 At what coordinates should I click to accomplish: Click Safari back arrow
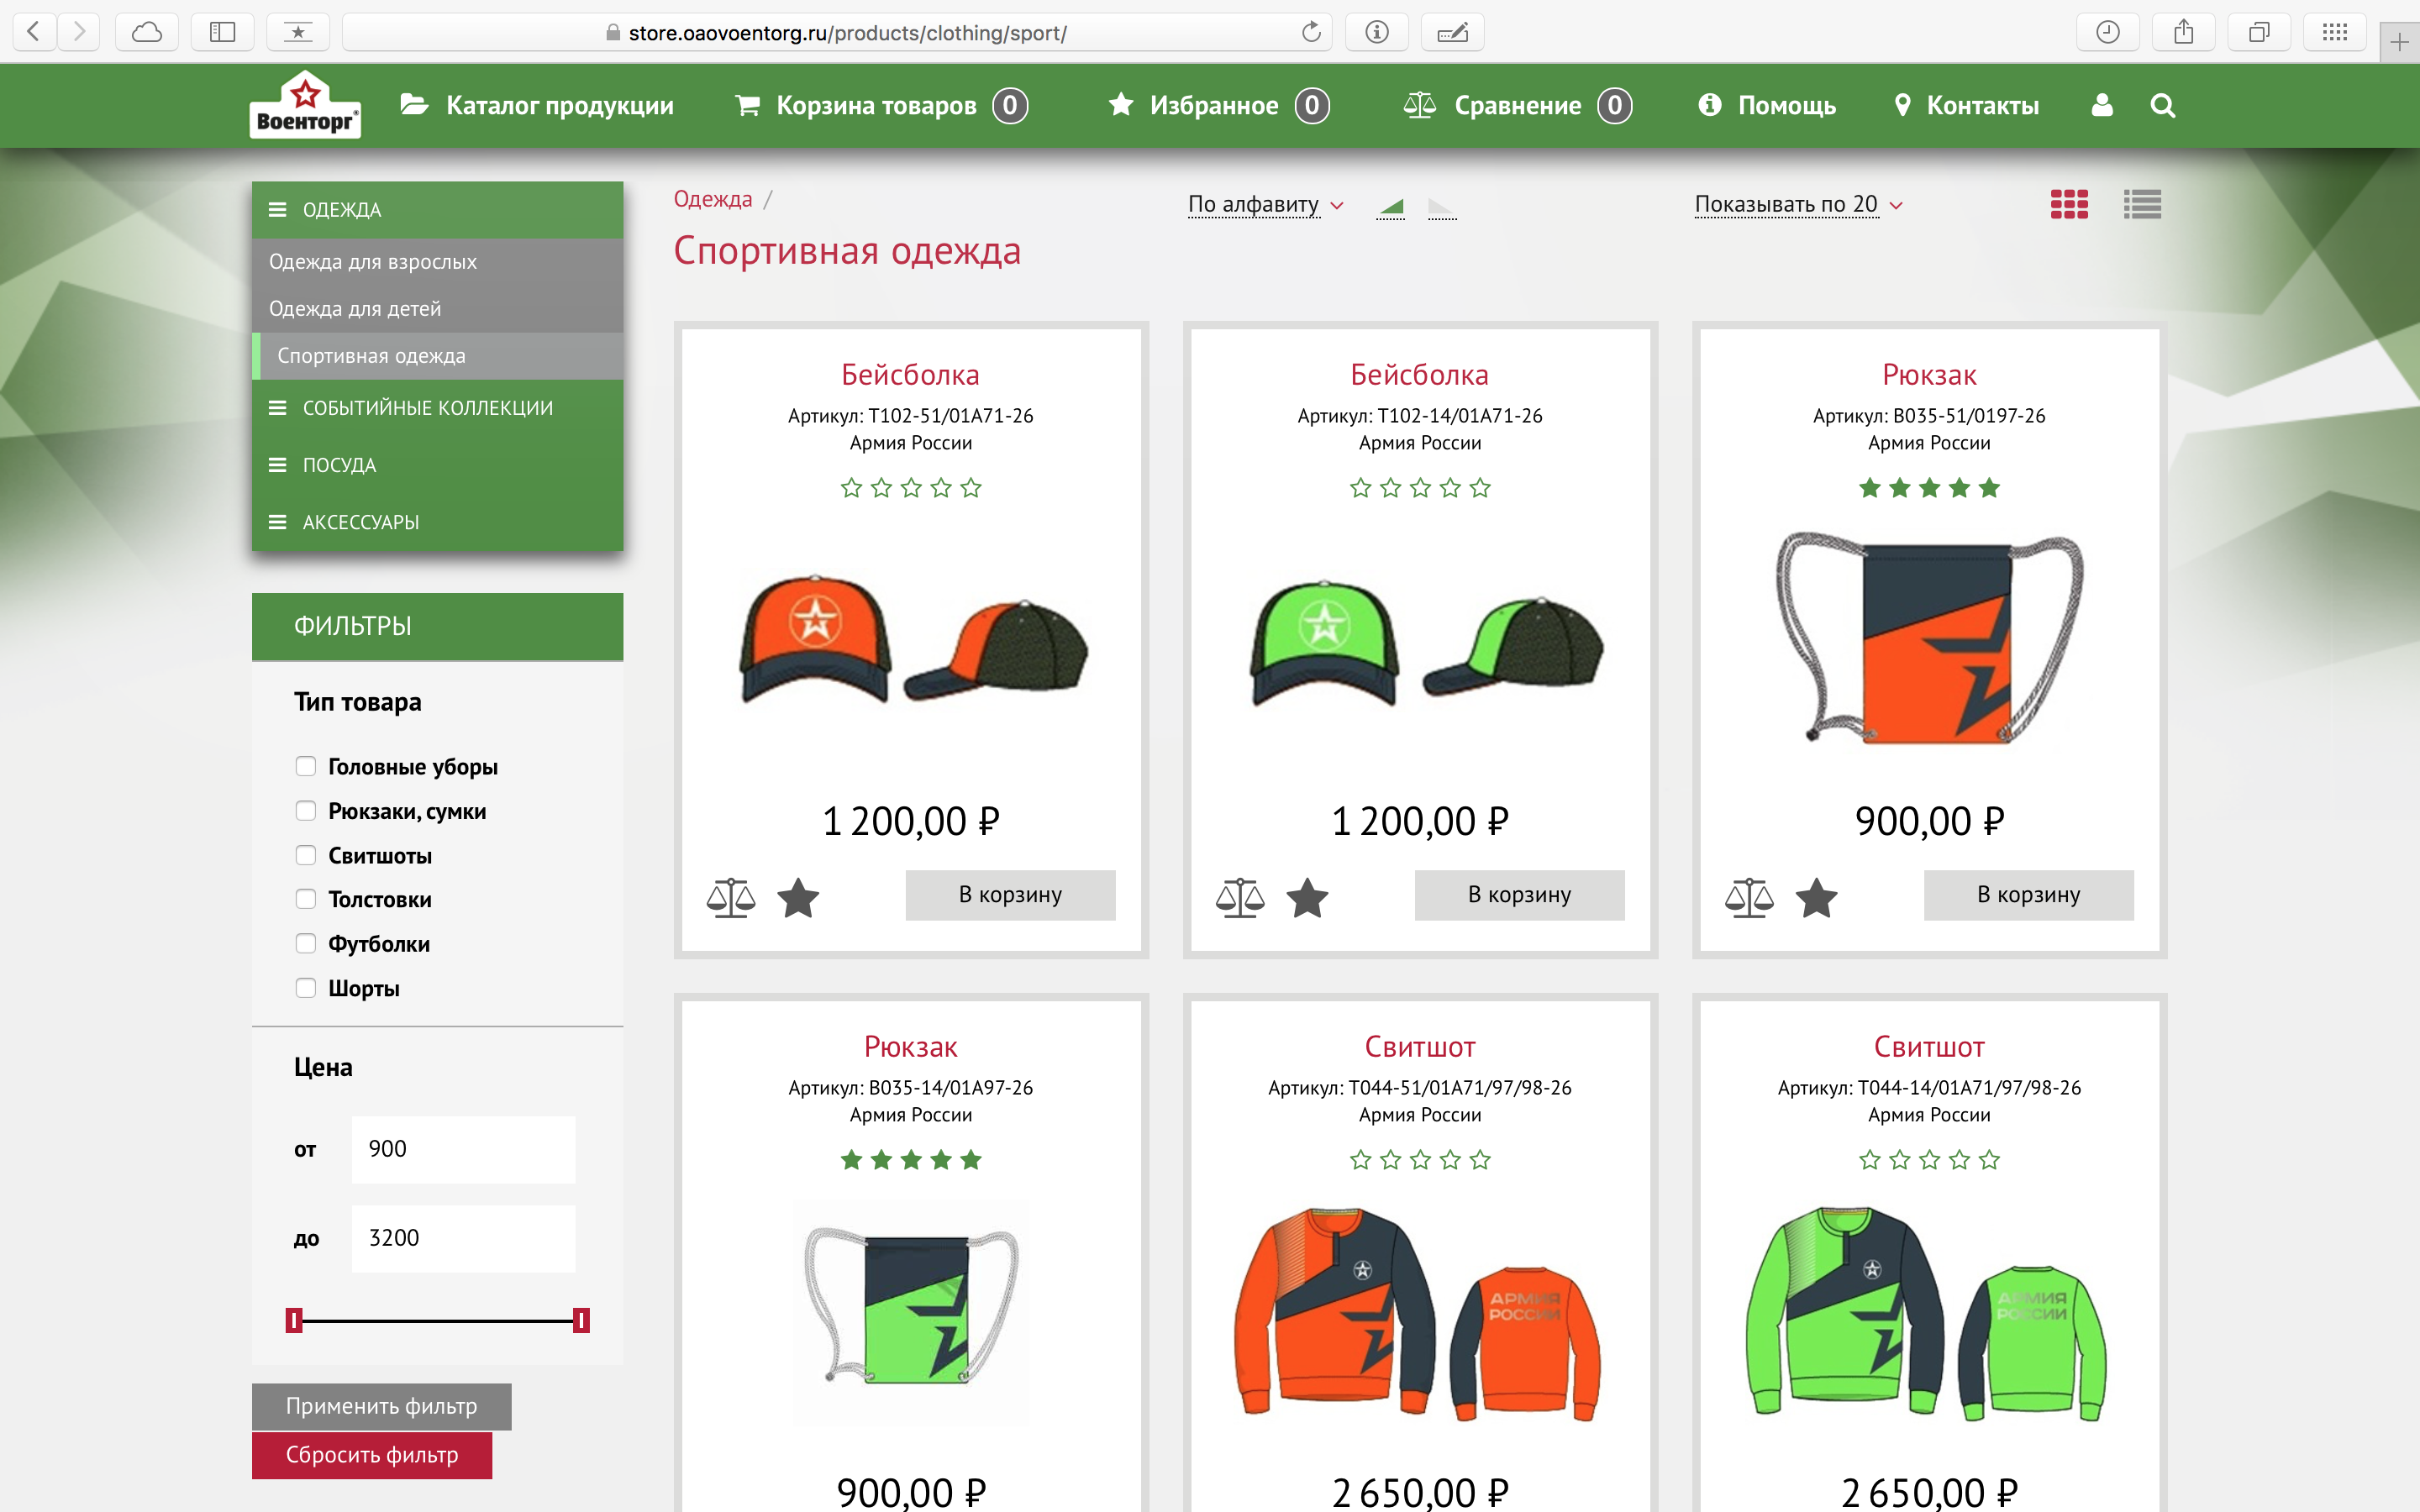coord(33,32)
